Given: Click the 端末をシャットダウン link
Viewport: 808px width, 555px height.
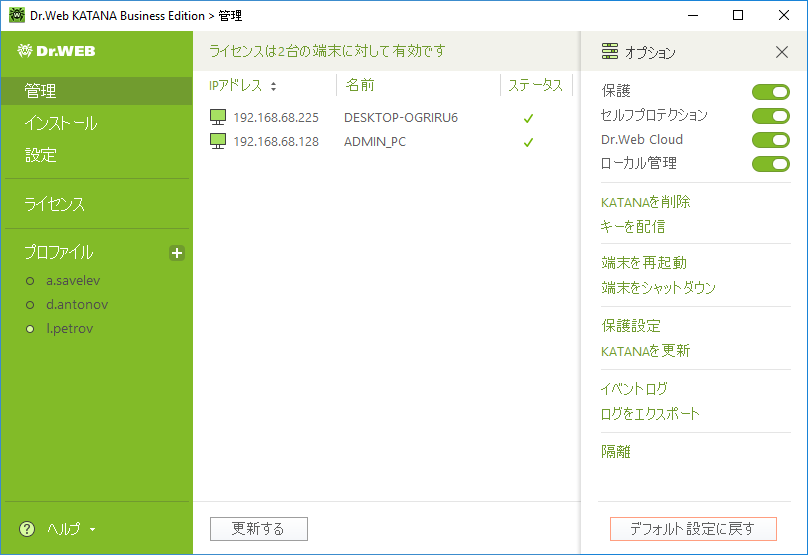Looking at the screenshot, I should [659, 288].
